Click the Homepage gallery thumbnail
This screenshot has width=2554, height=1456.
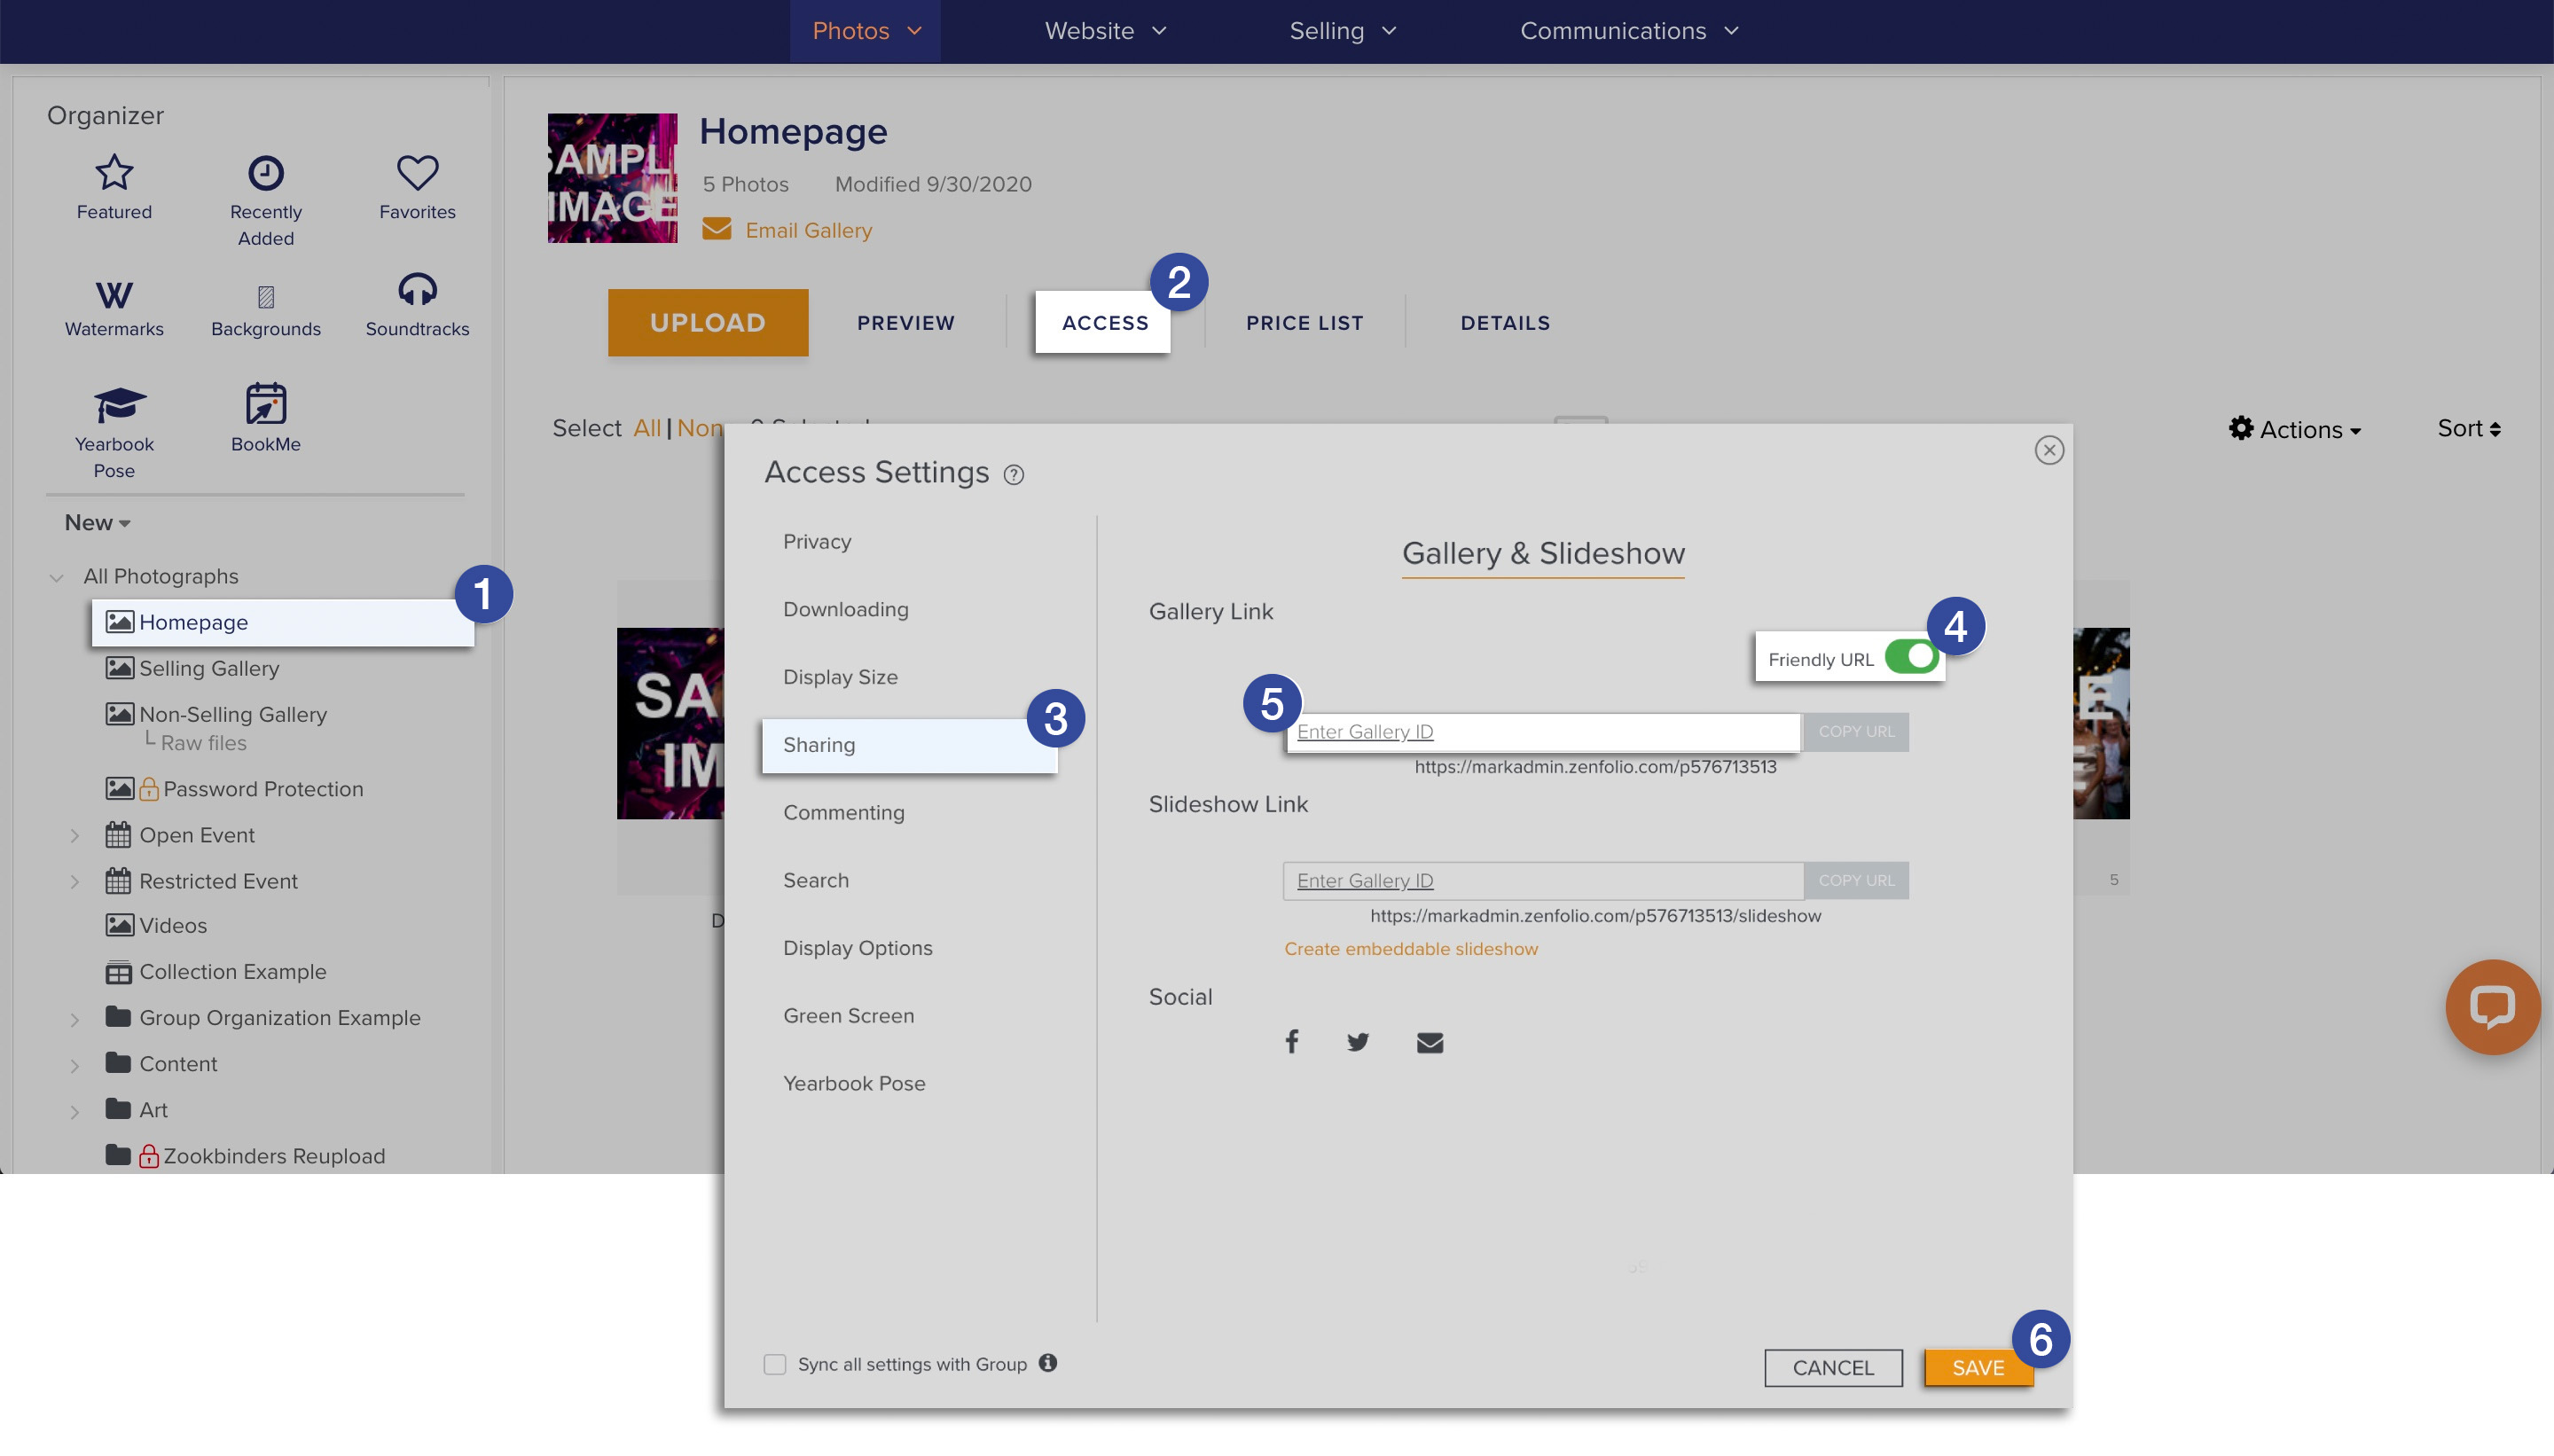[612, 178]
